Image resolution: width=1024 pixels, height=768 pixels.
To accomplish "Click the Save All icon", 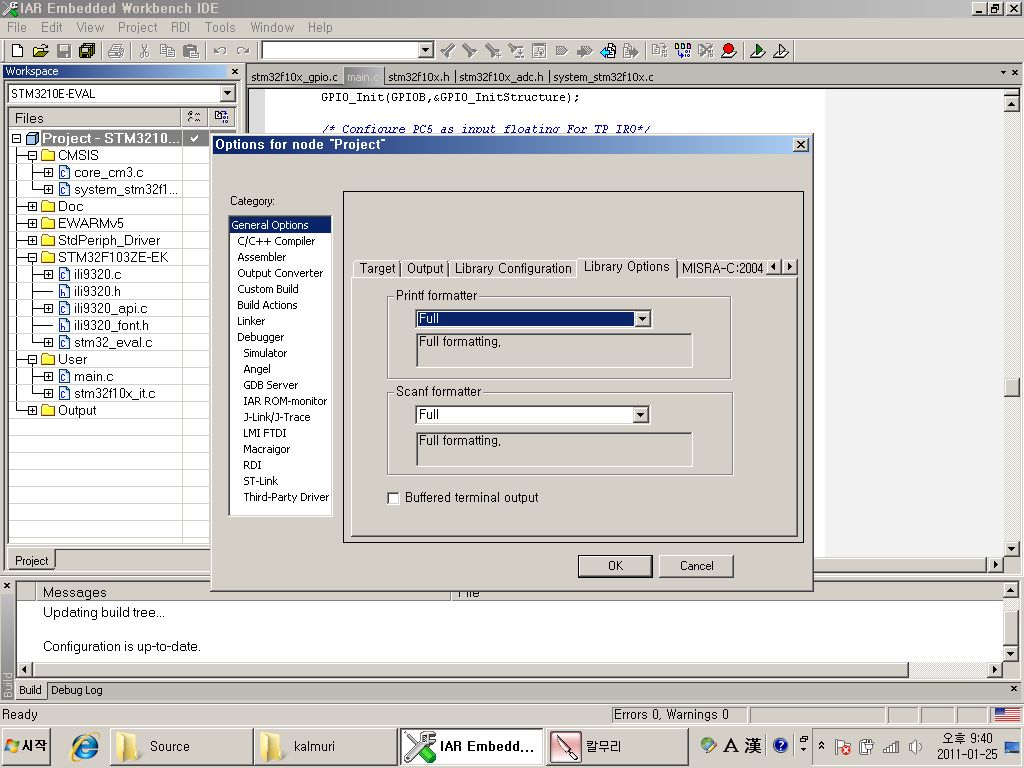I will [x=87, y=50].
